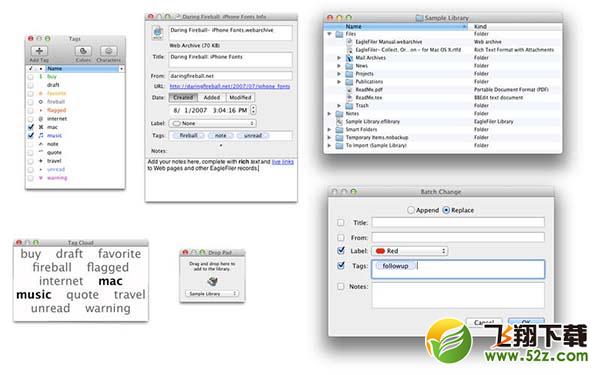Click the drop target icon in Drop Pad
The height and width of the screenshot is (375, 600).
coord(212,282)
